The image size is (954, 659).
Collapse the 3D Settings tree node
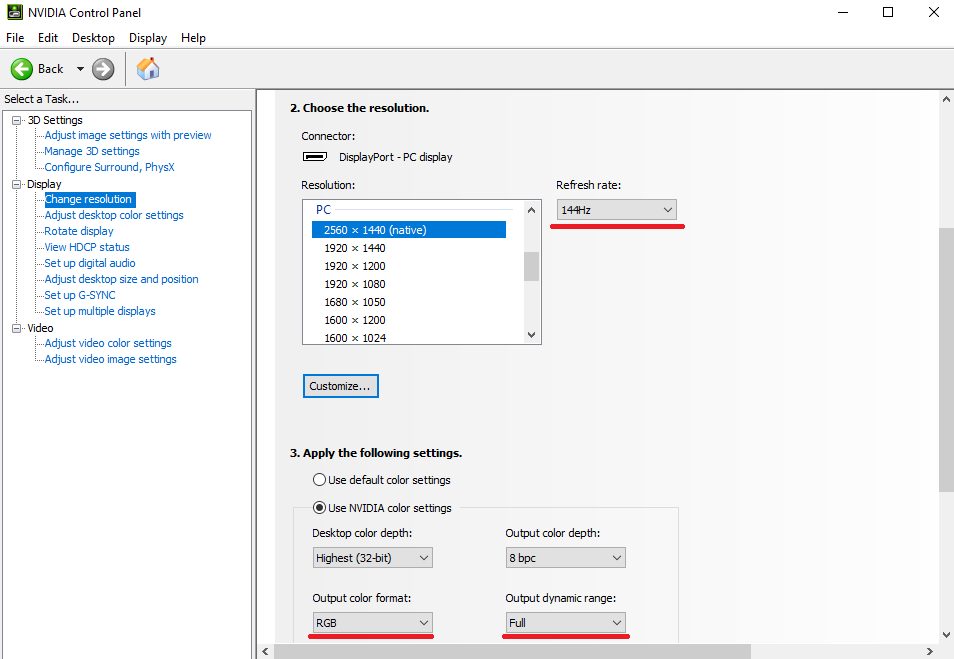[16, 120]
